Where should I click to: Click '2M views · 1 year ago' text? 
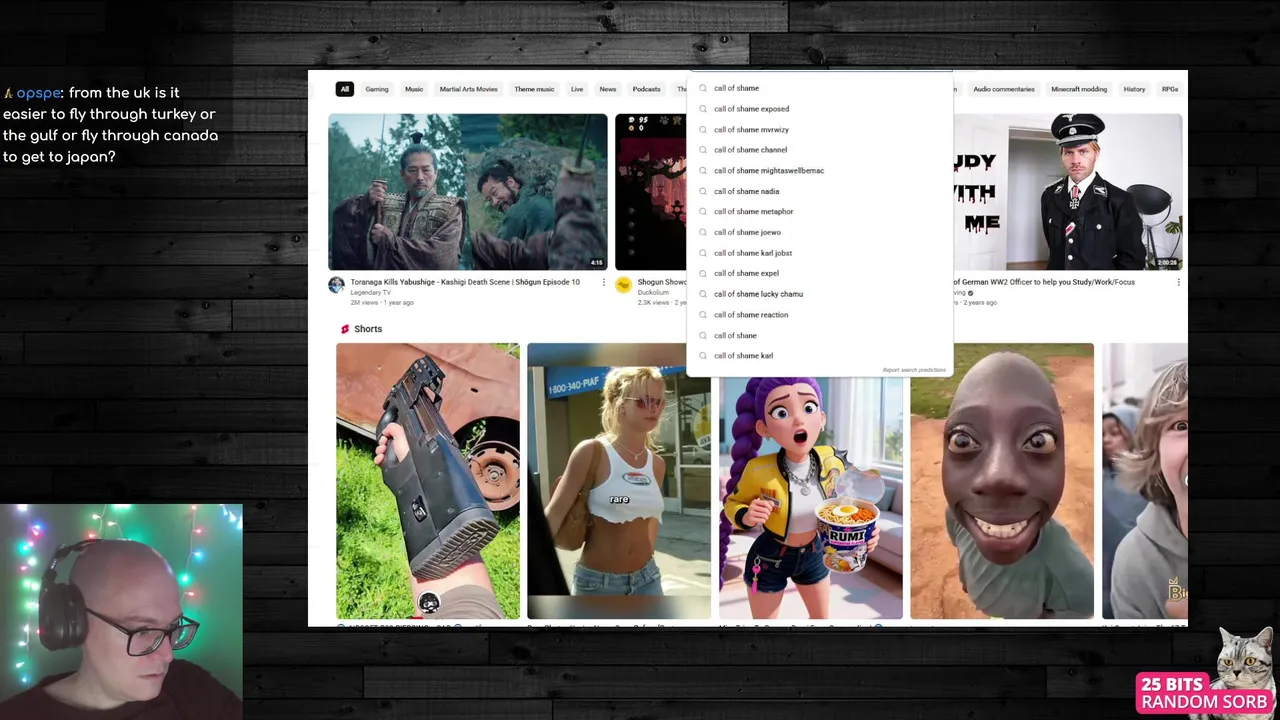tap(382, 302)
